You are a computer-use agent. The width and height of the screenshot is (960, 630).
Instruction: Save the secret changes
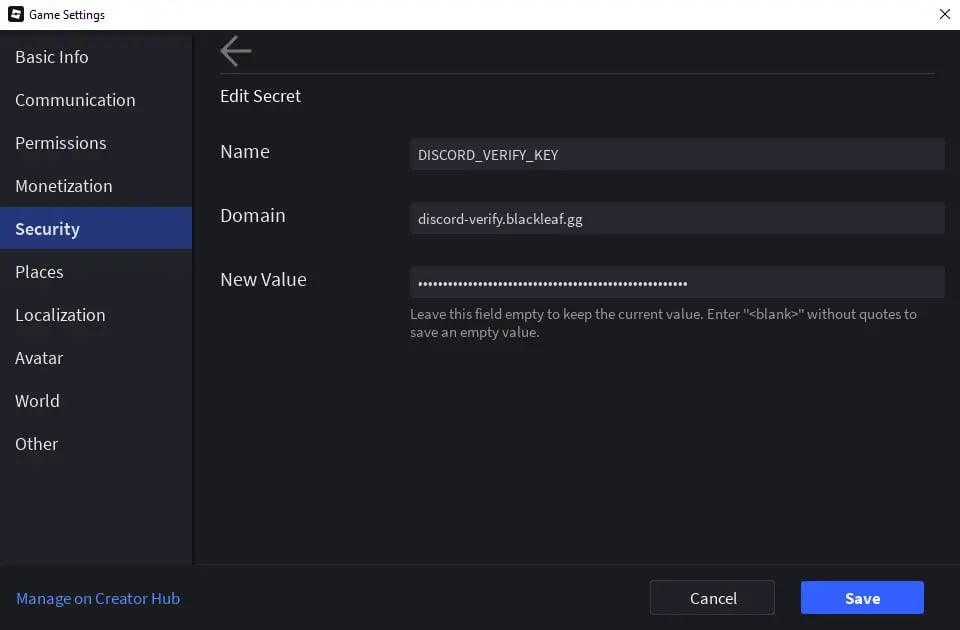862,598
